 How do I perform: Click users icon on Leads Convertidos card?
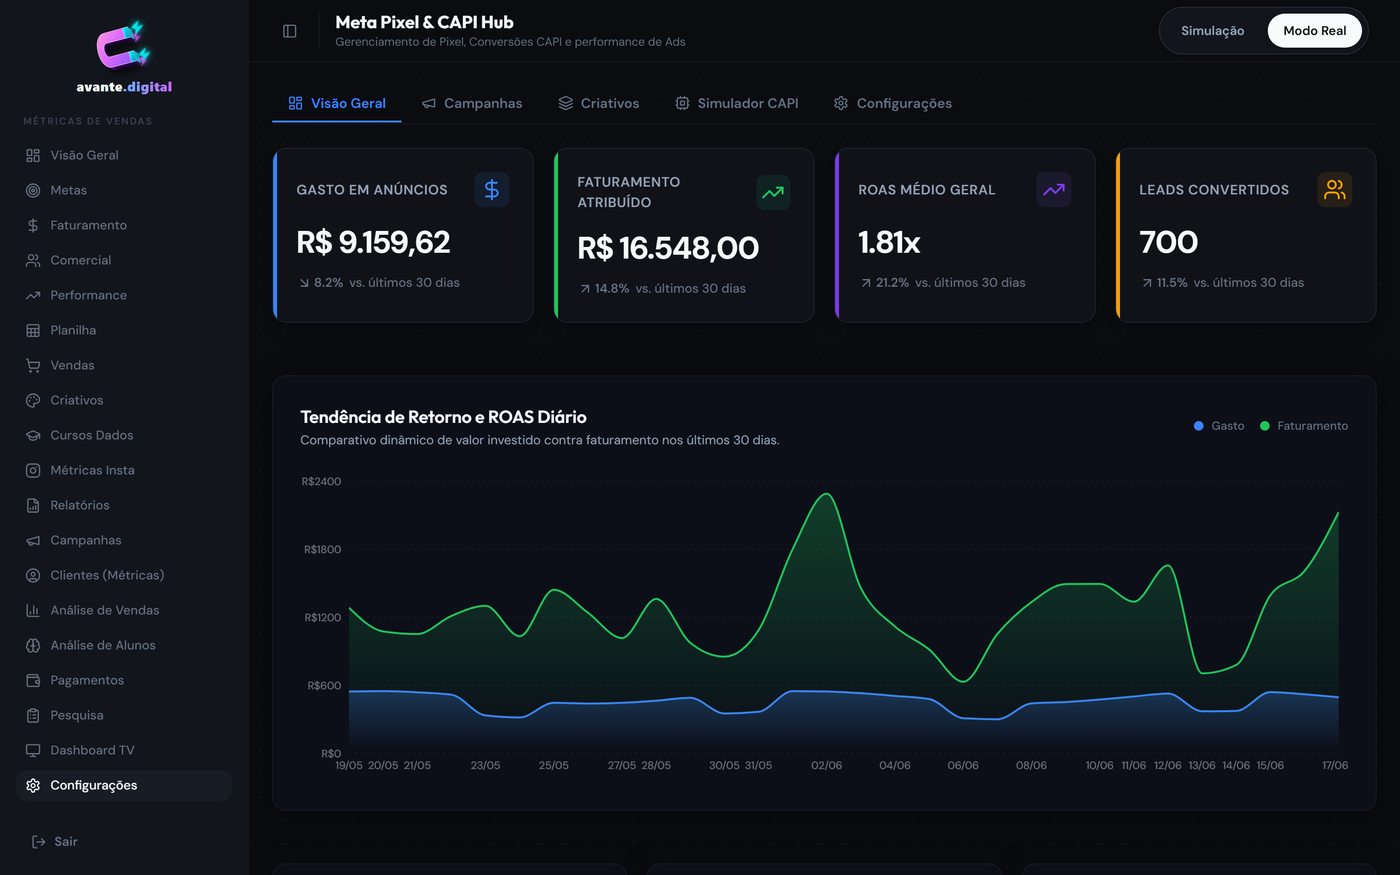(1335, 189)
